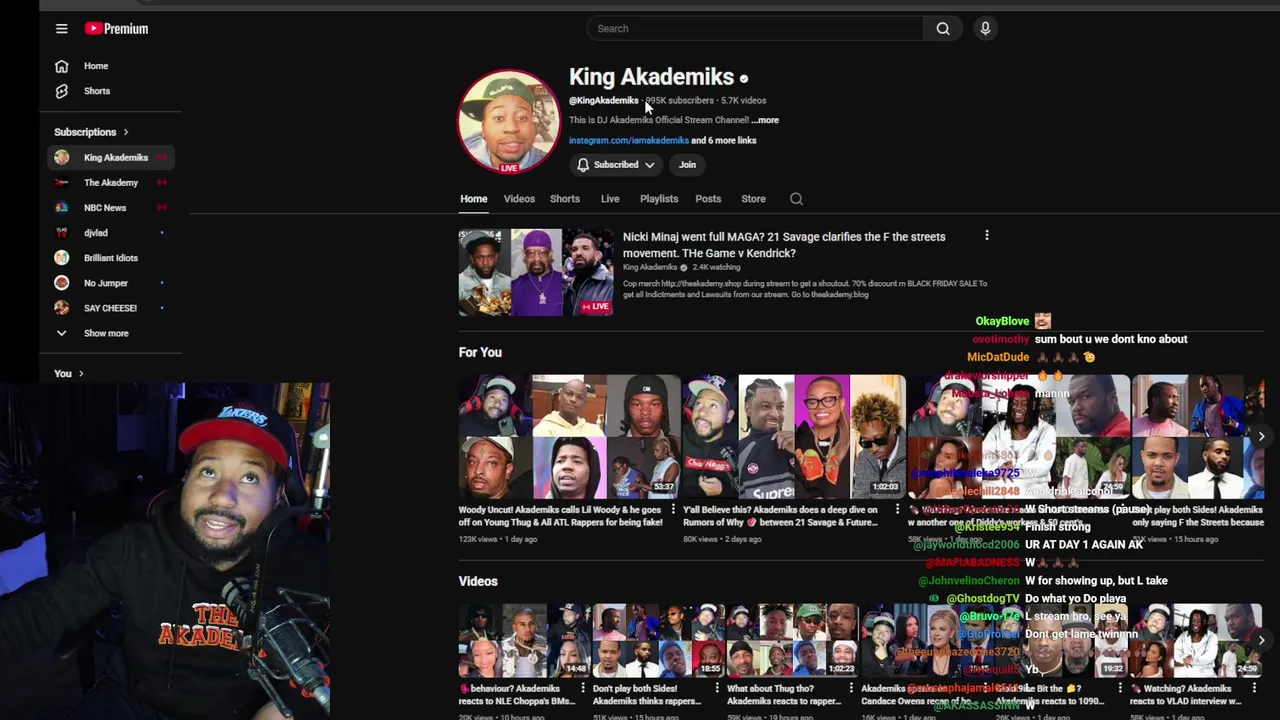Open 'behaviour? Akademiks reacts to NLE Choppa' thumbnail
1280x720 pixels.
524,641
